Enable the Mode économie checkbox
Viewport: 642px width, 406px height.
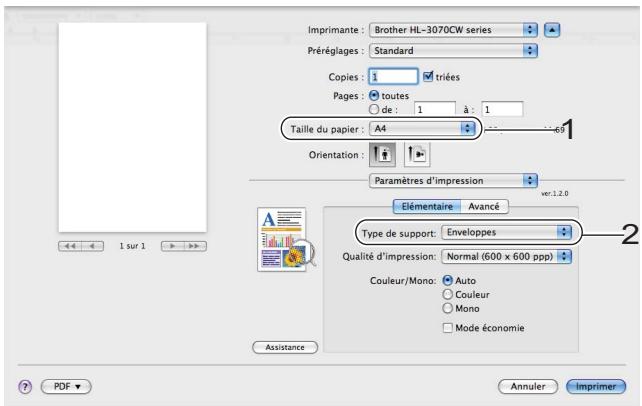click(448, 328)
